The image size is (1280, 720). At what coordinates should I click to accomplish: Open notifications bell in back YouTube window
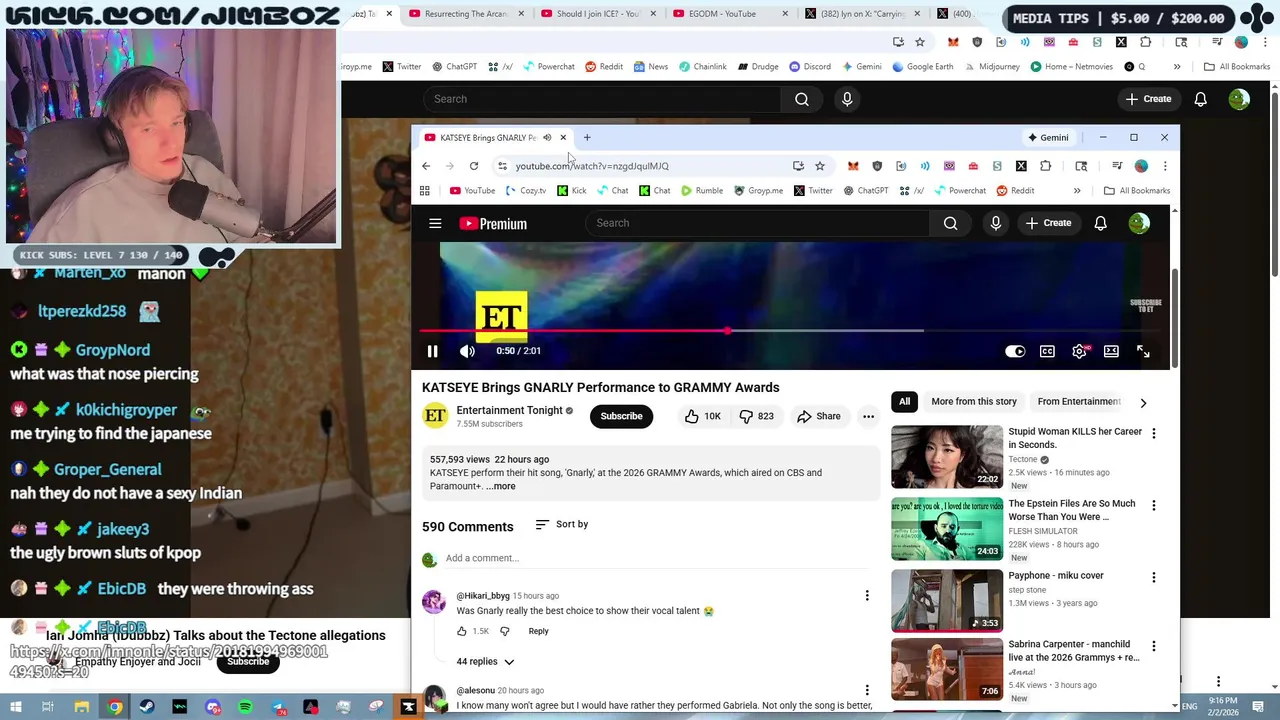(x=1201, y=99)
